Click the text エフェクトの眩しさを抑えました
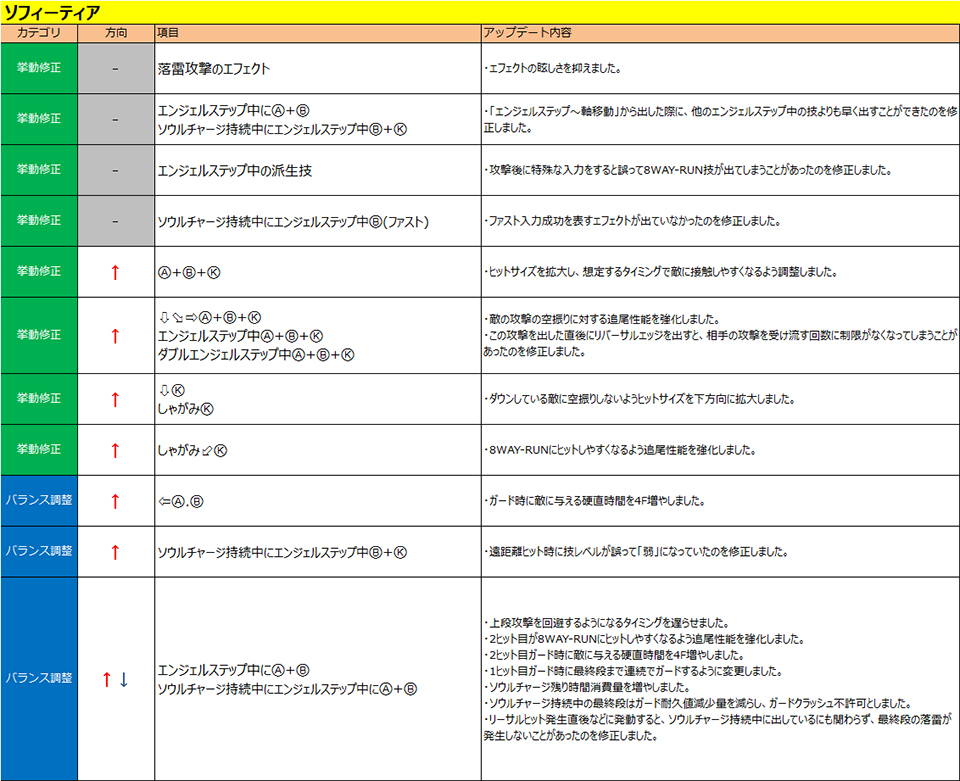 pyautogui.click(x=555, y=69)
